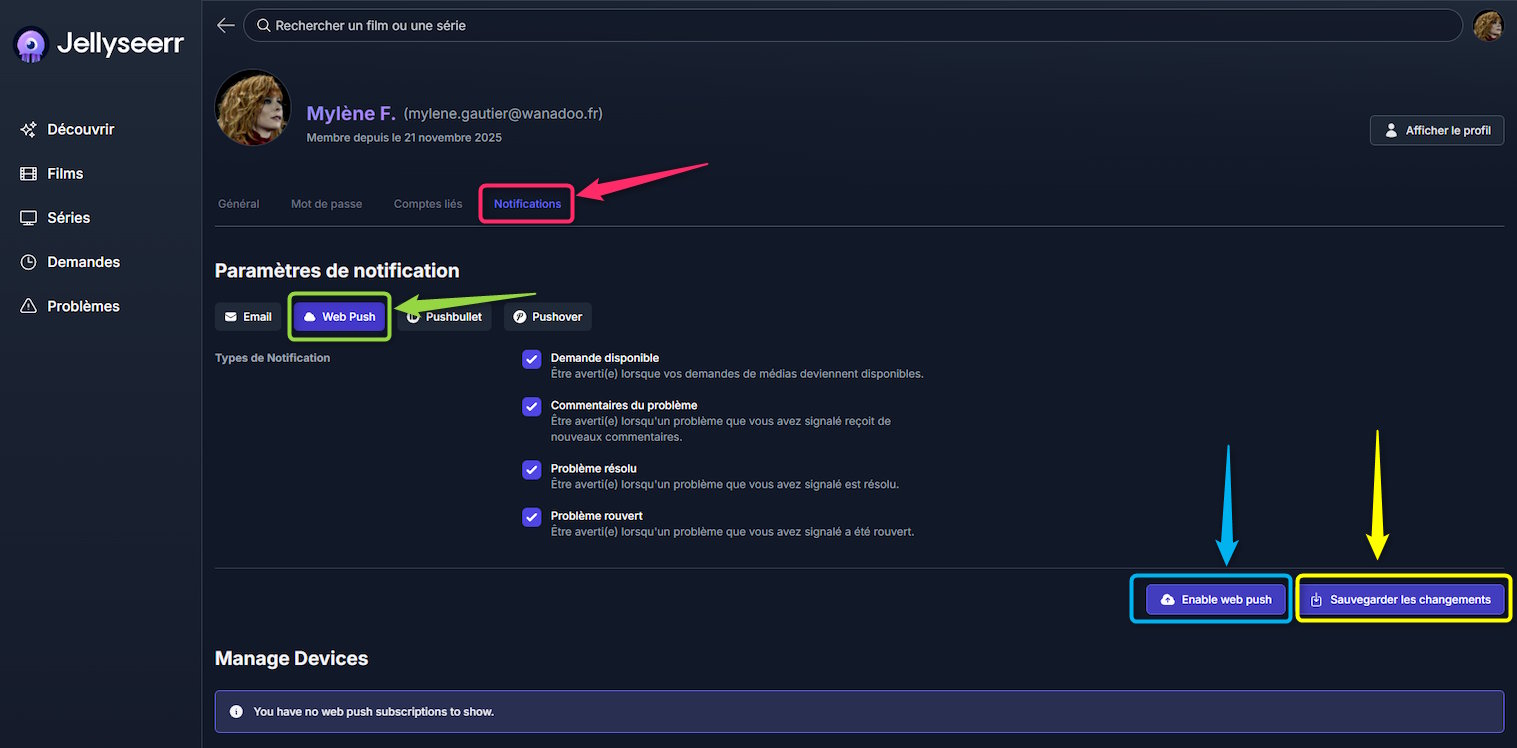
Task: Click the Enable web push button
Action: pyautogui.click(x=1215, y=600)
